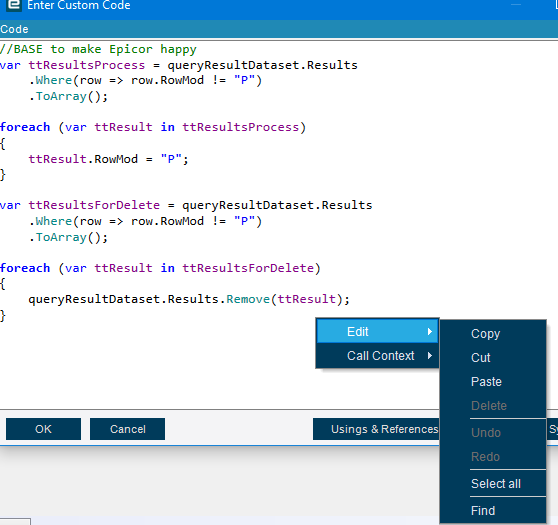
Task: Select the greyed Redo menu entry
Action: coord(485,456)
